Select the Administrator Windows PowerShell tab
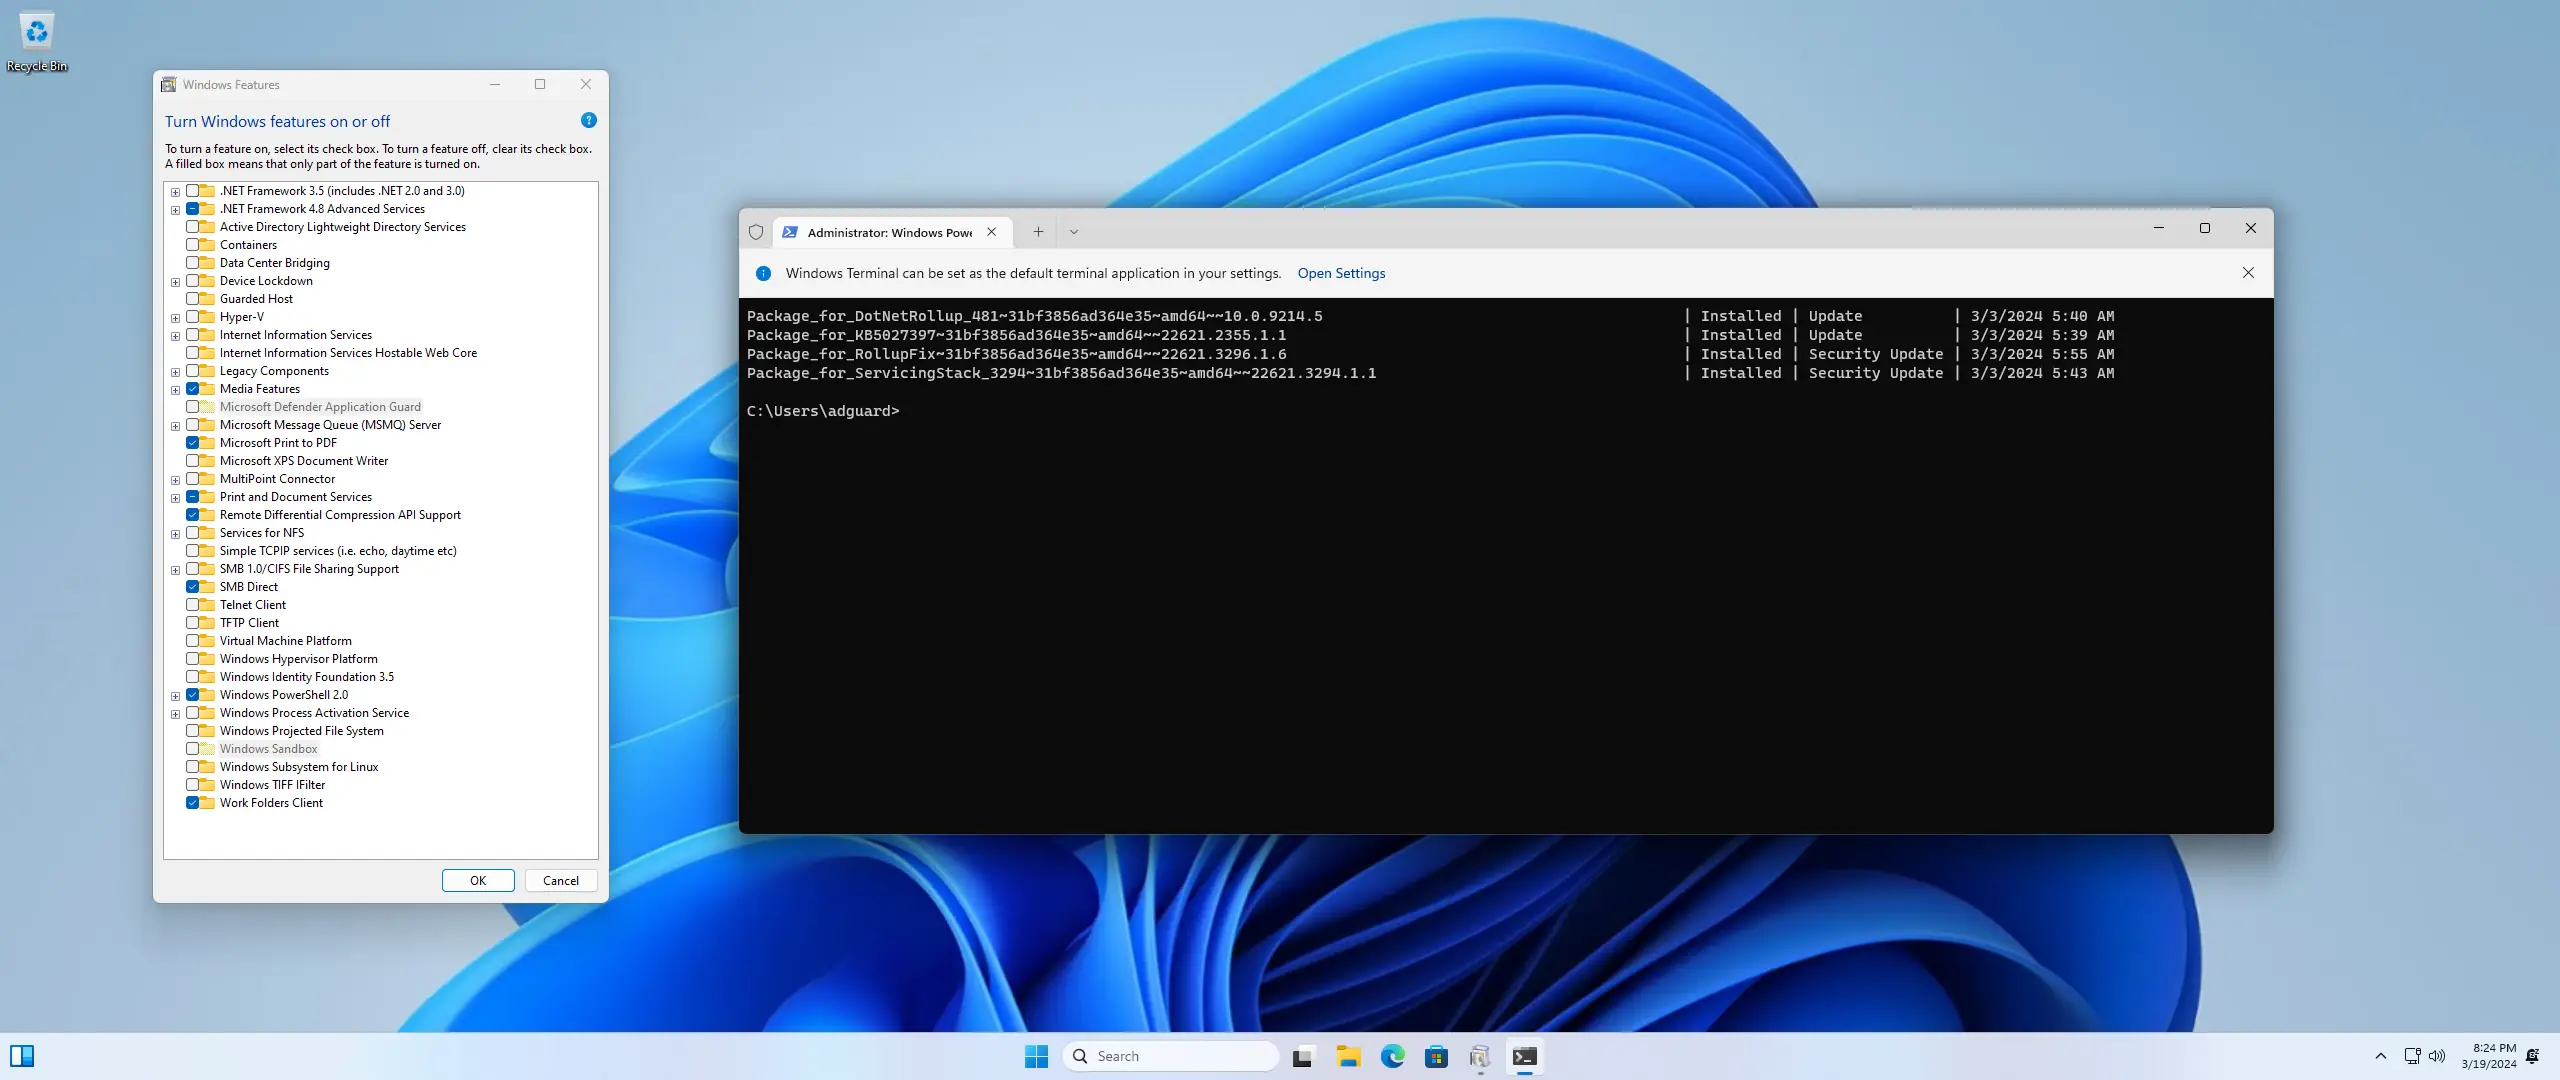The image size is (2560, 1080). pos(888,232)
